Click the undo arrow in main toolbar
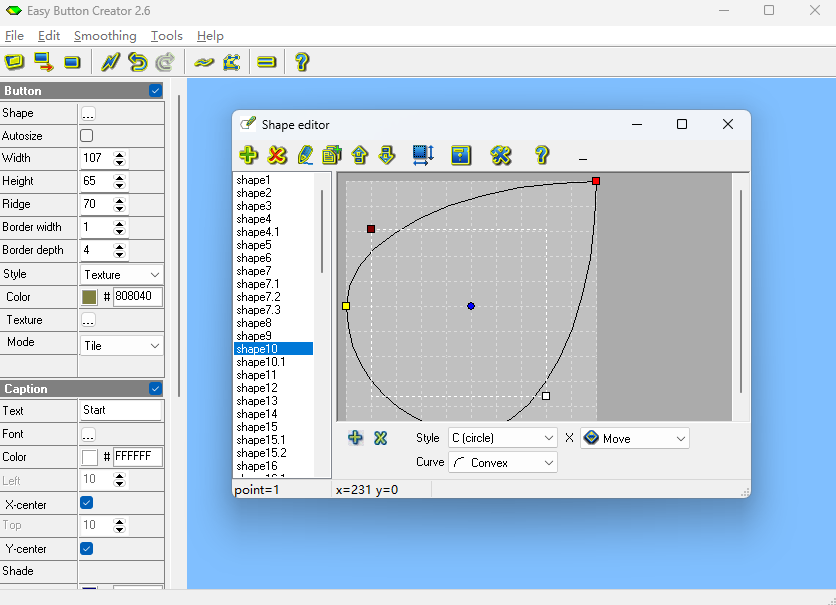Image resolution: width=836 pixels, height=605 pixels. coord(138,62)
